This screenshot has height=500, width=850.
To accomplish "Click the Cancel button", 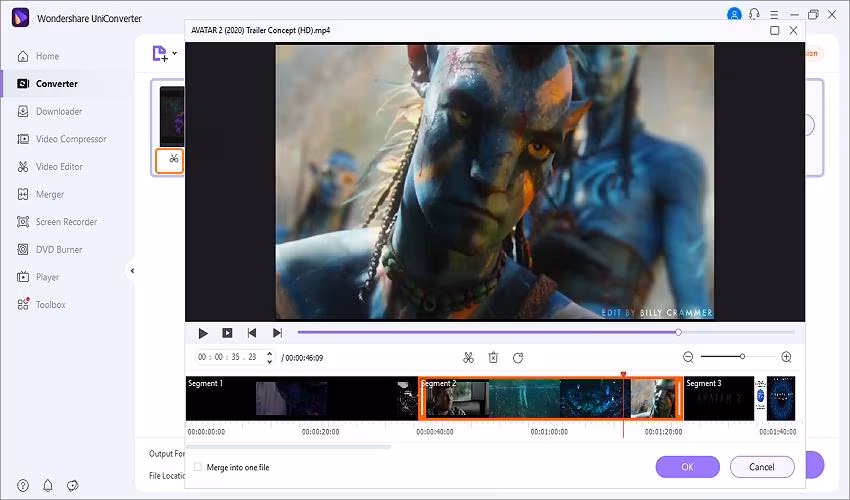I will point(762,467).
